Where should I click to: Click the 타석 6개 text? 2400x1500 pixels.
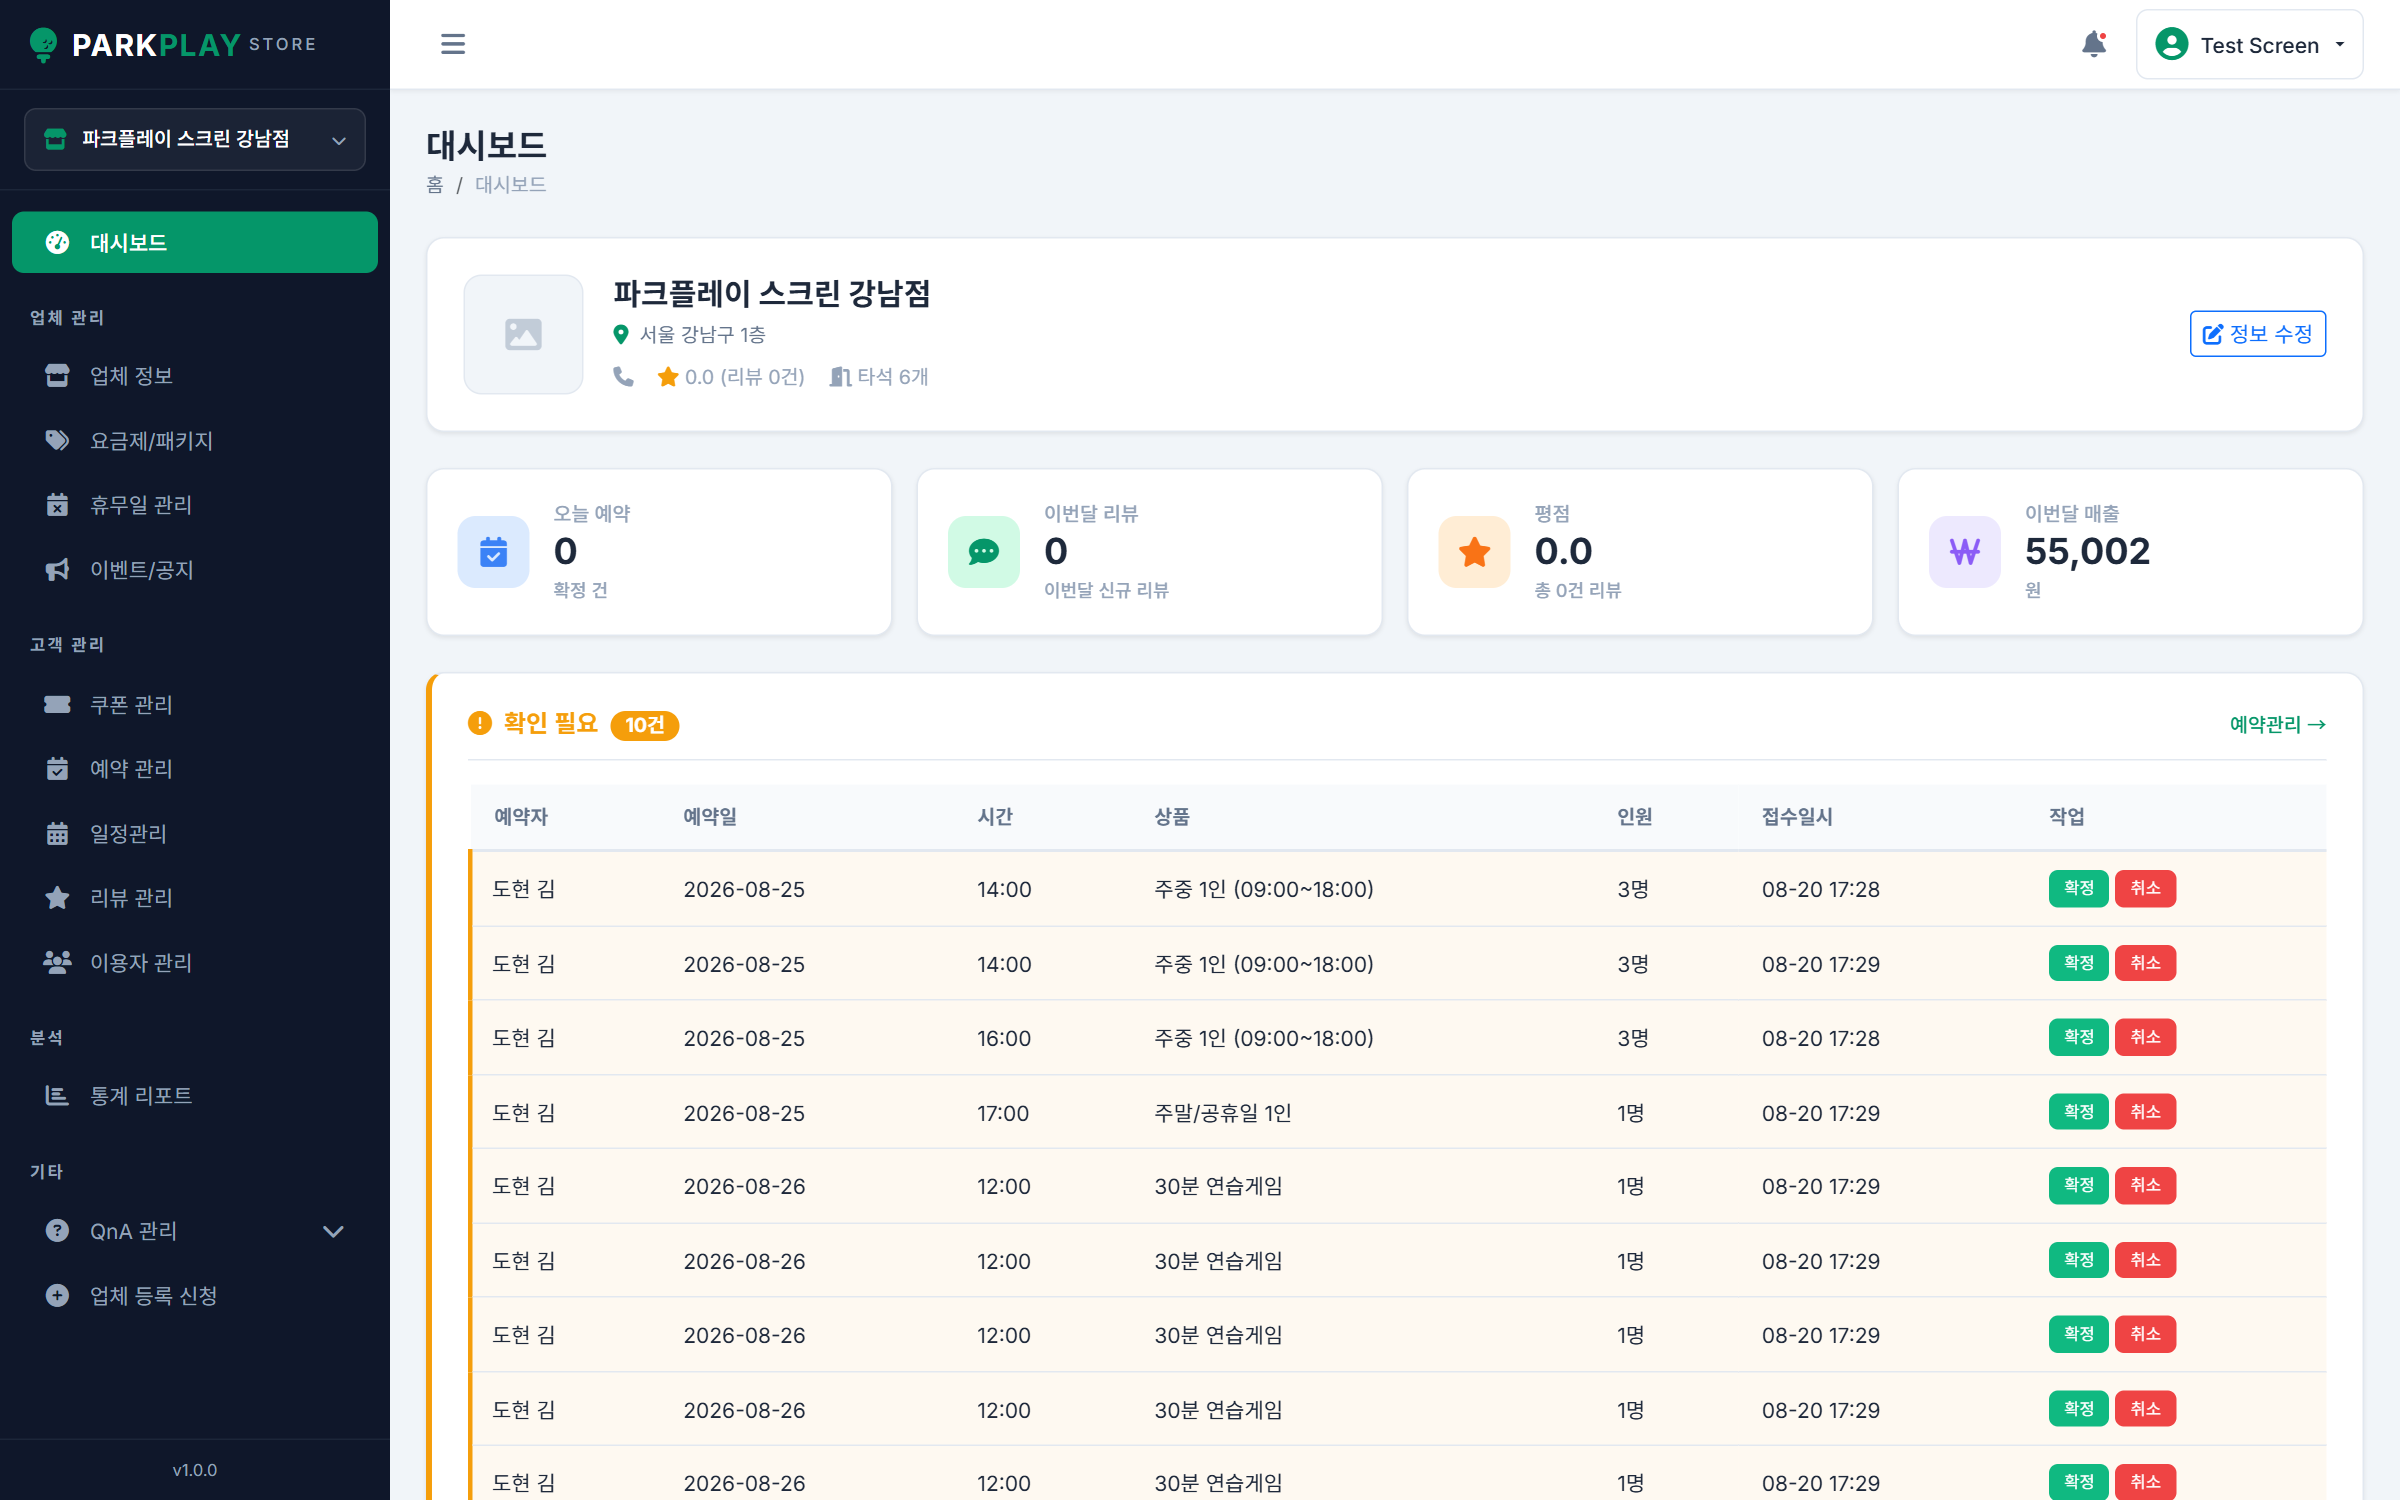click(x=892, y=377)
